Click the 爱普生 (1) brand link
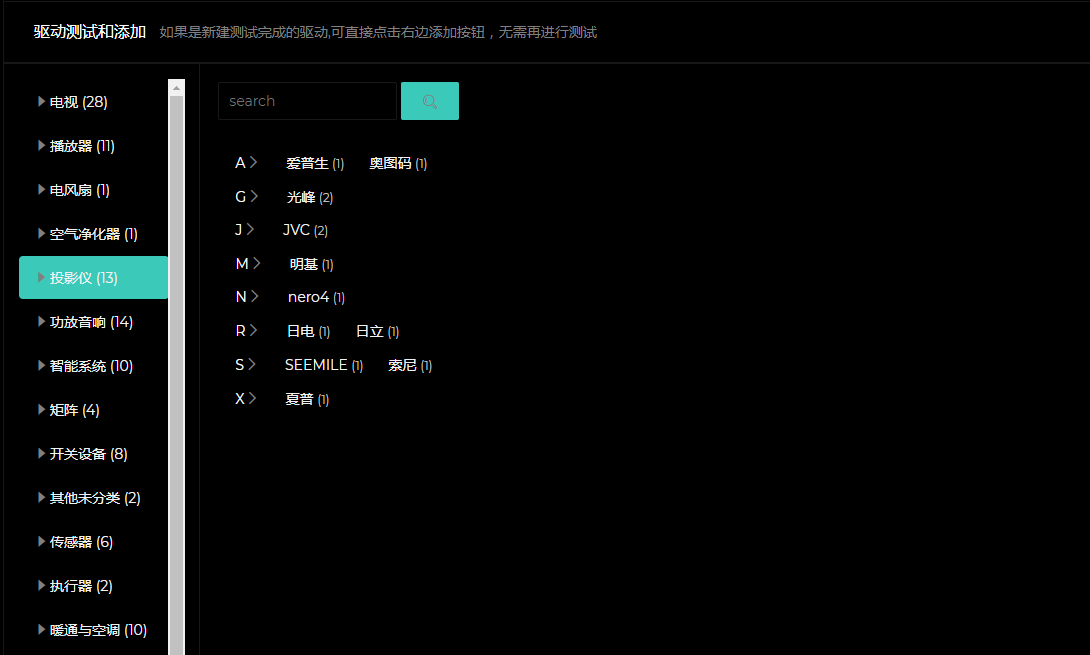Viewport: 1090px width, 655px height. pos(314,163)
